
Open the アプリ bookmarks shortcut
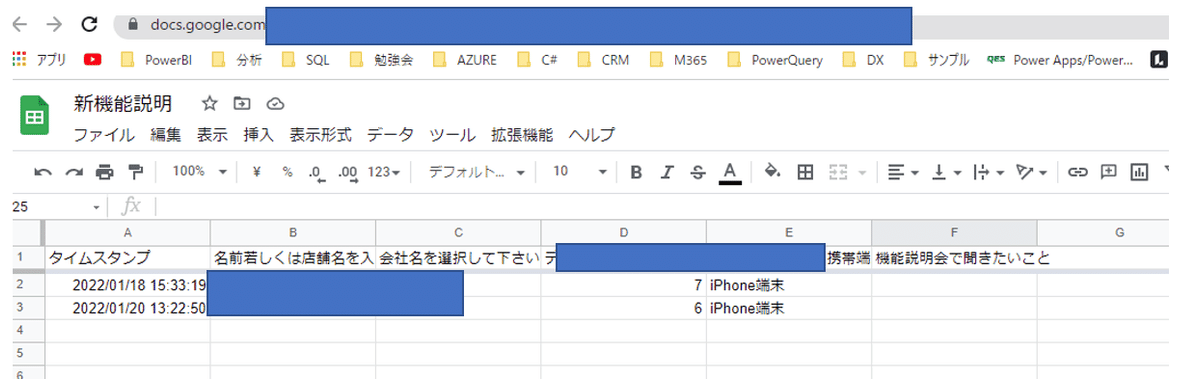(x=39, y=60)
